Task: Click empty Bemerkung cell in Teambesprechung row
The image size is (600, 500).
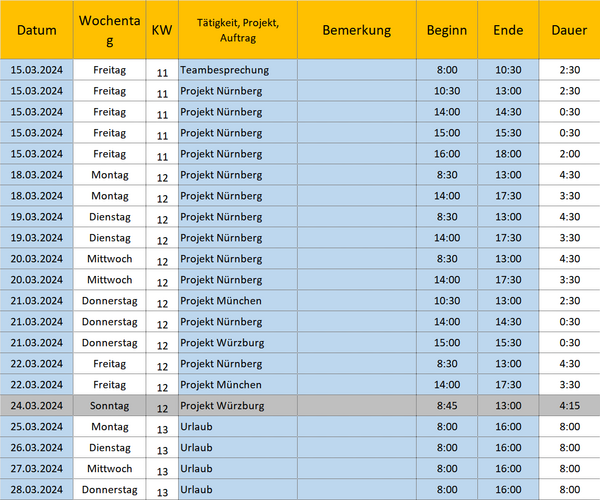Action: click(x=357, y=70)
